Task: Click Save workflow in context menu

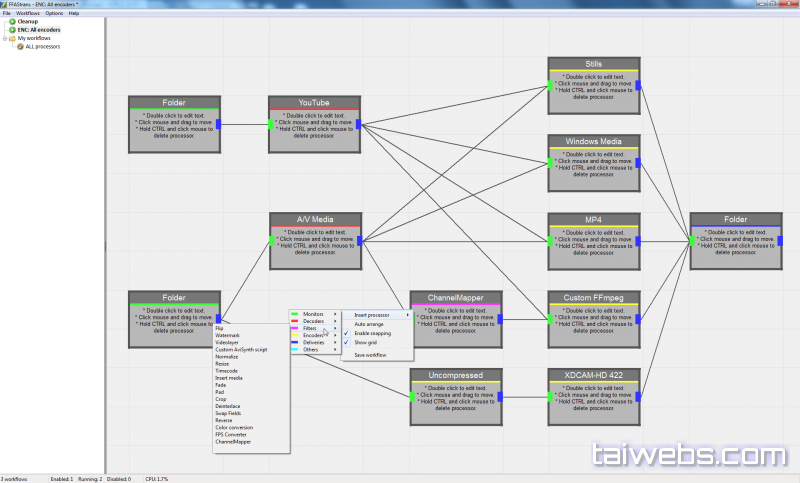Action: (370, 355)
